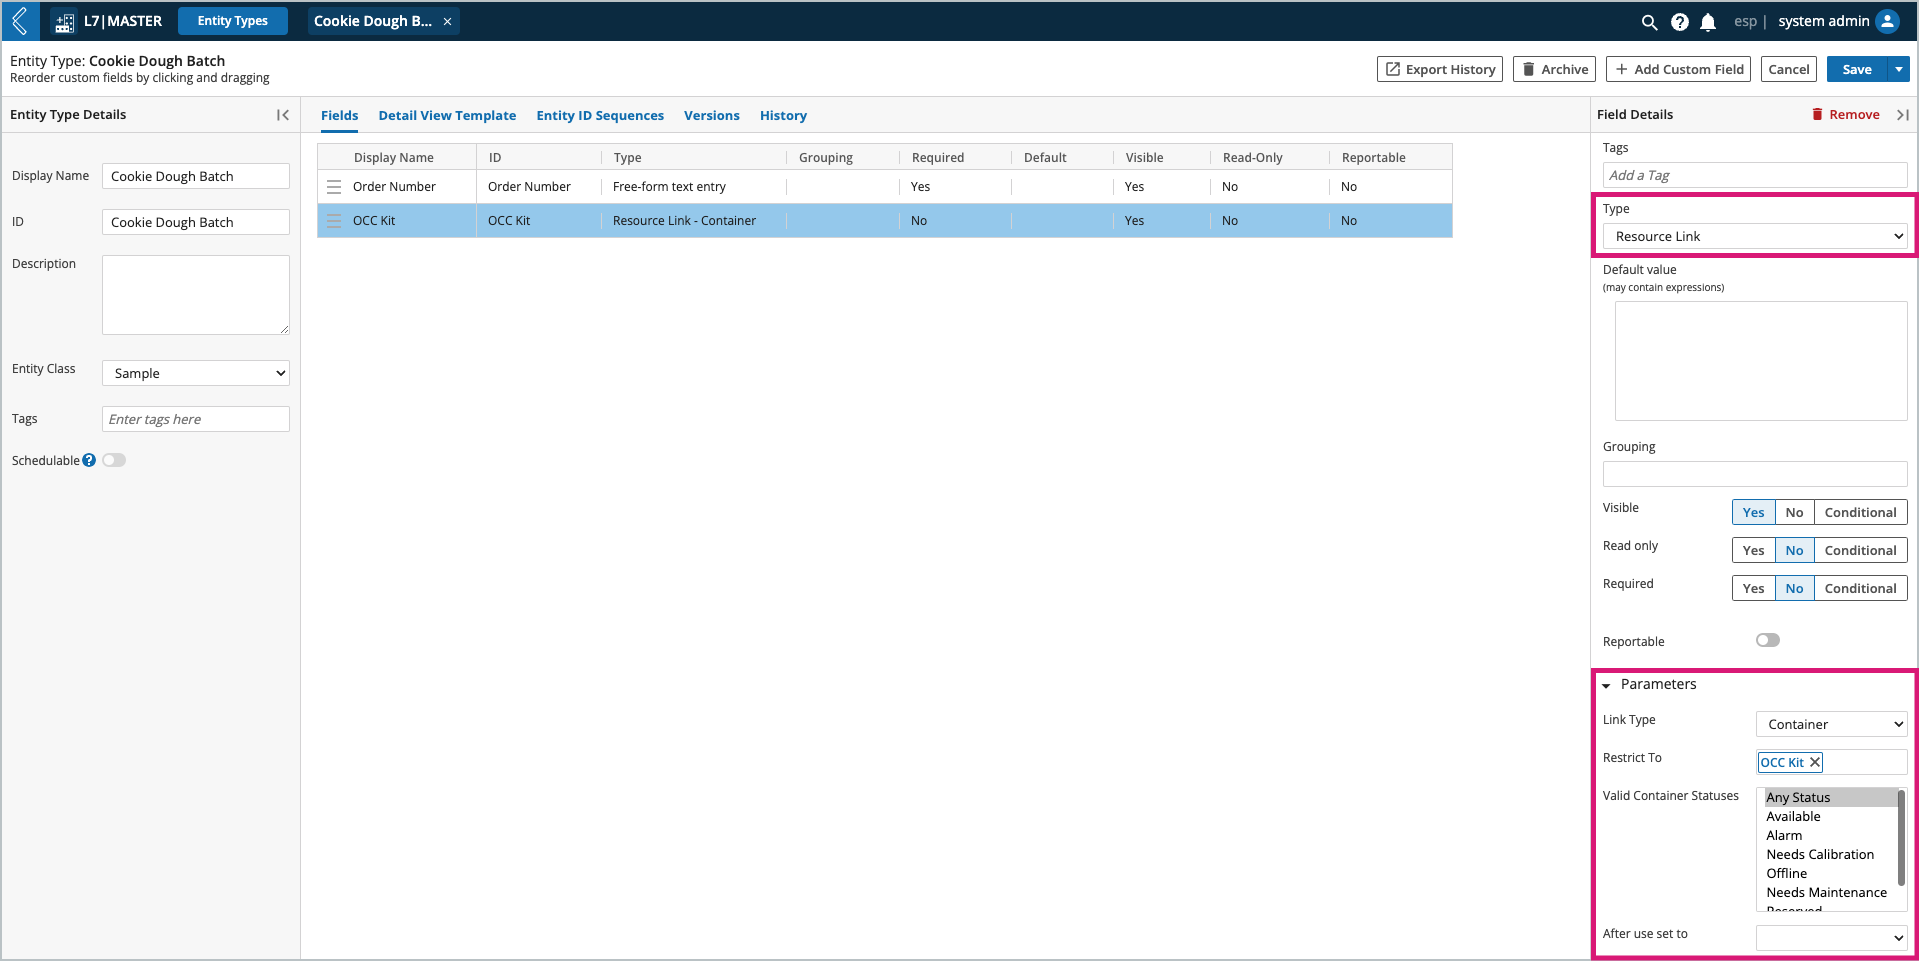Close the Cookie Dough B... tab

point(447,22)
